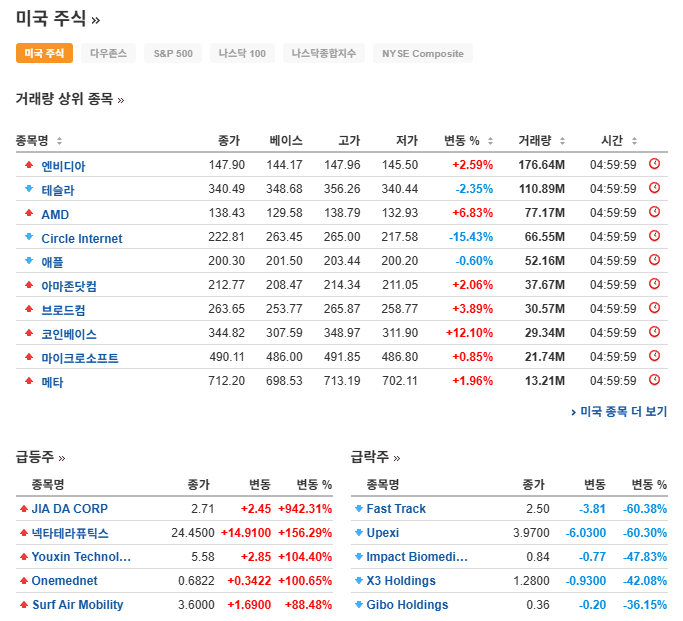Click the +942.31% change value
The width and height of the screenshot is (683, 621).
(x=305, y=509)
